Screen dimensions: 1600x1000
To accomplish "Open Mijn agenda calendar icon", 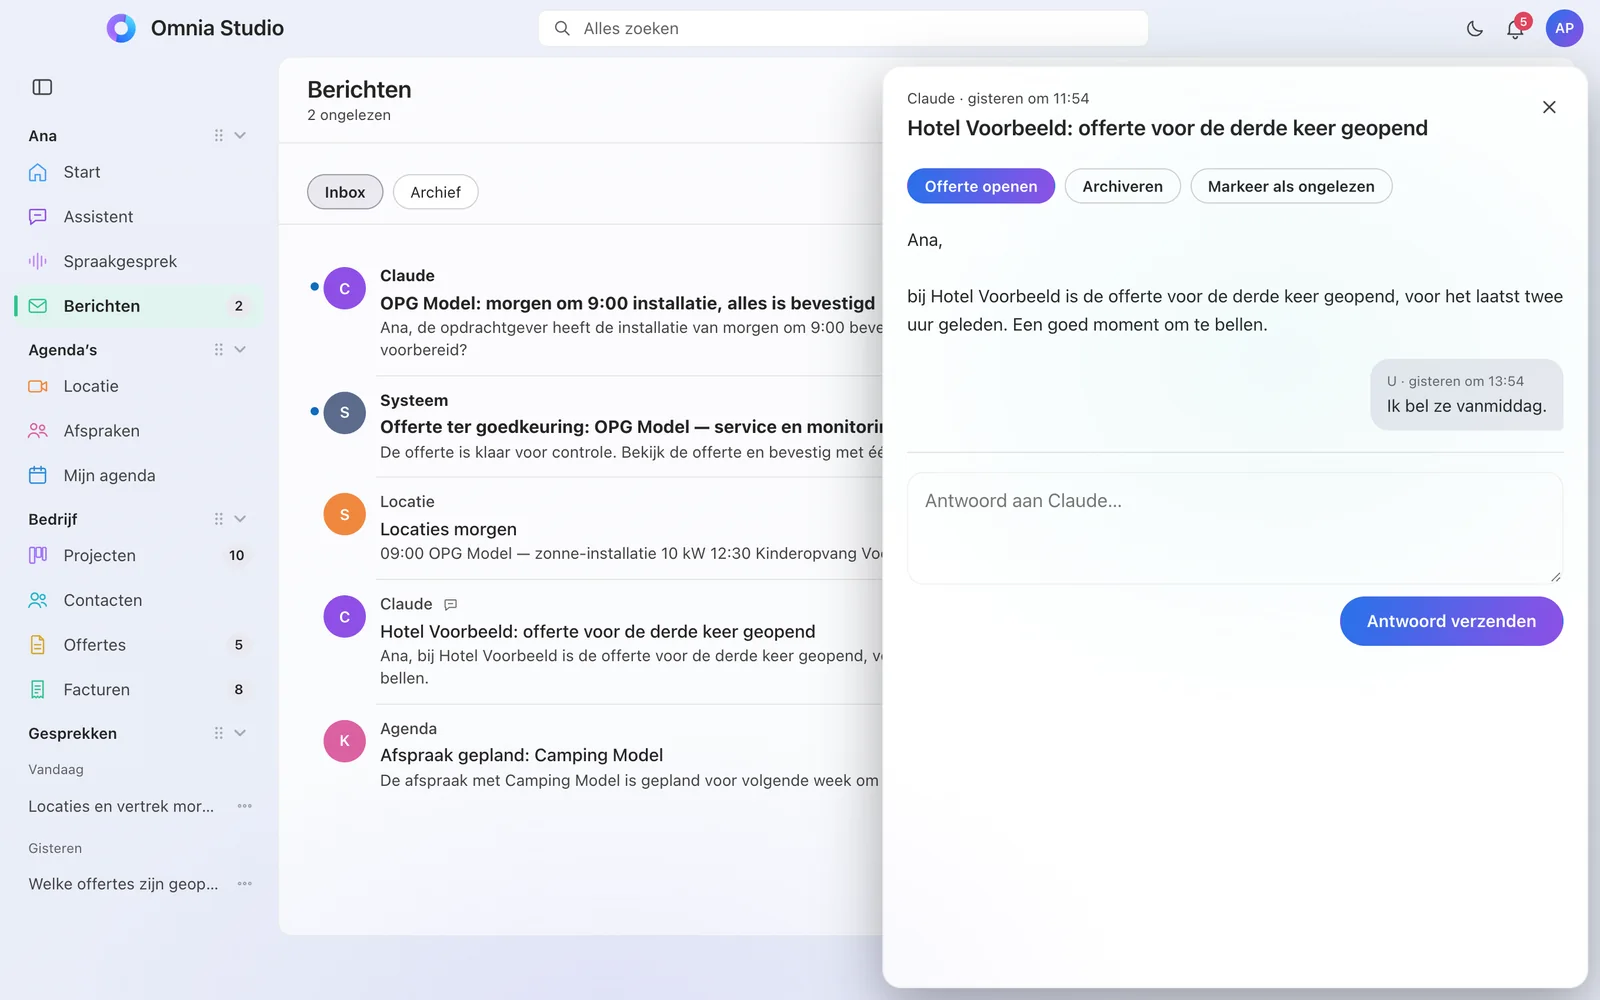I will [38, 475].
